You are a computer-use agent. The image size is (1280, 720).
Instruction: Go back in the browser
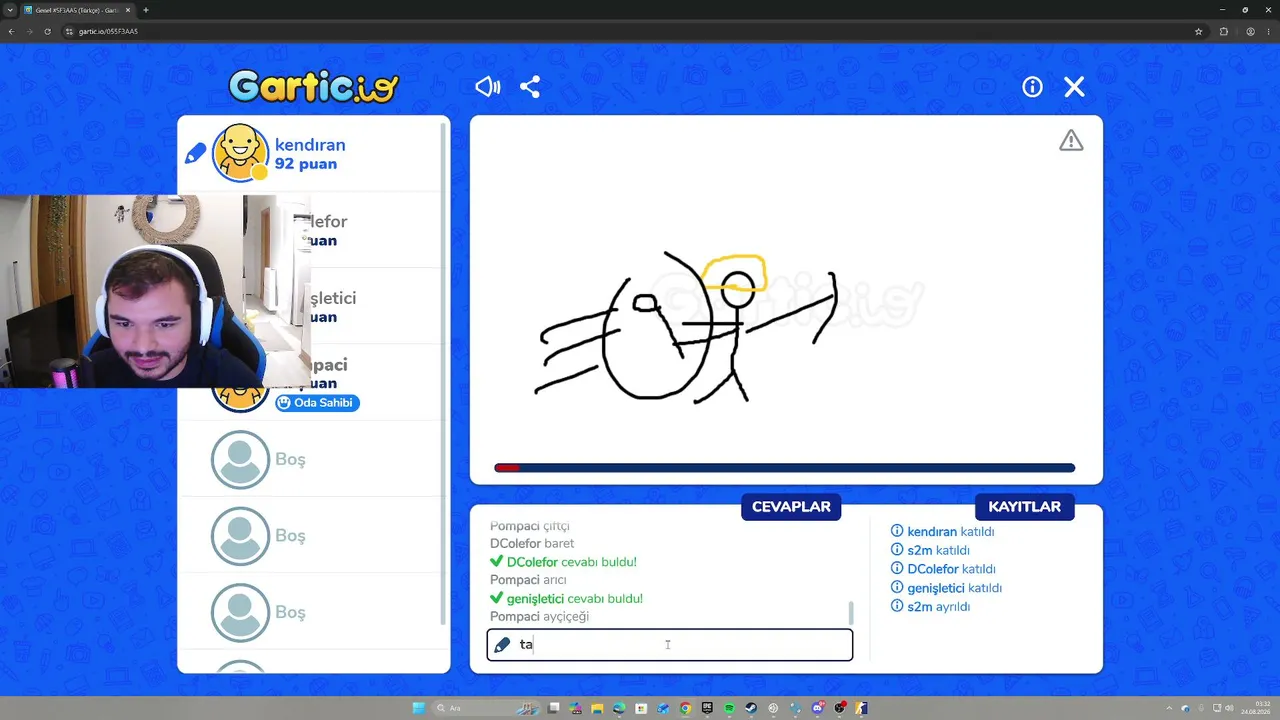click(x=11, y=31)
